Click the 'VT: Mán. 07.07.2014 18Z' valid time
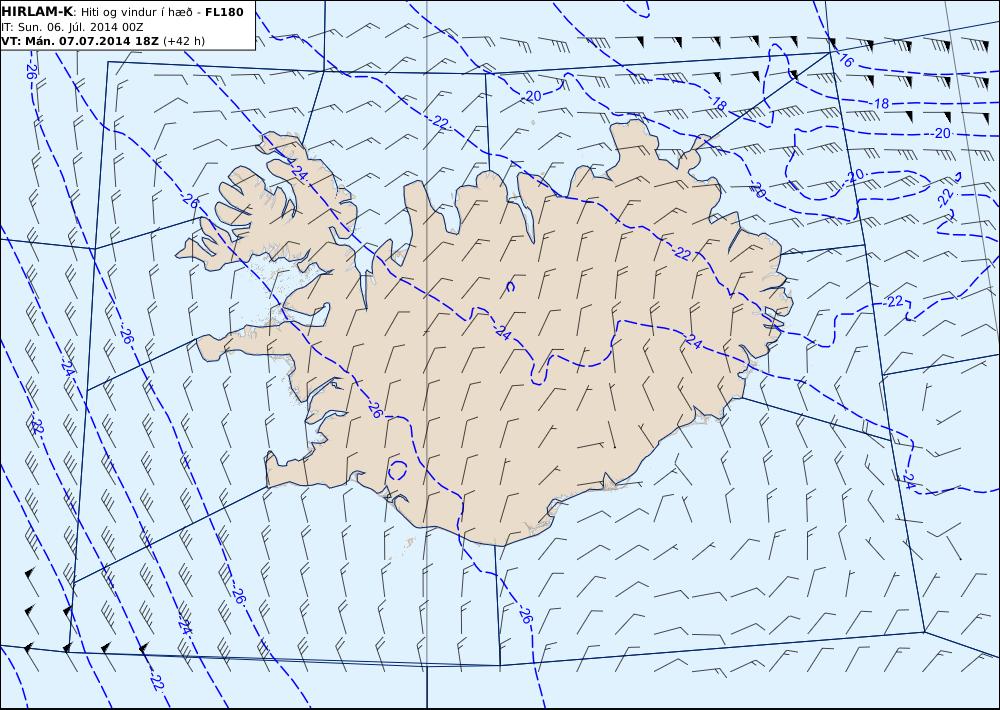This screenshot has height=710, width=1000. tap(80, 41)
